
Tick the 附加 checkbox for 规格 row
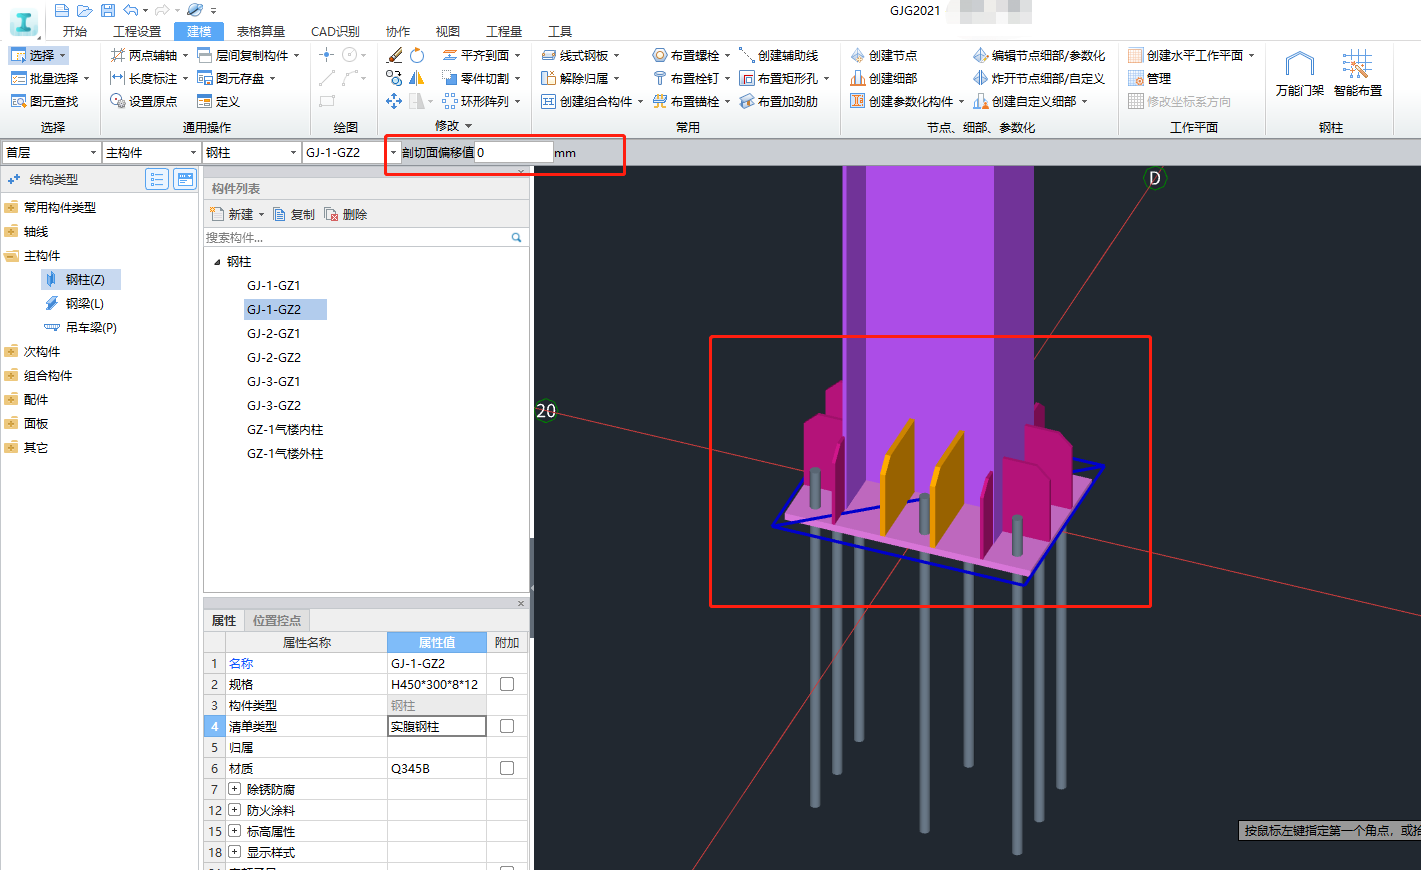507,684
